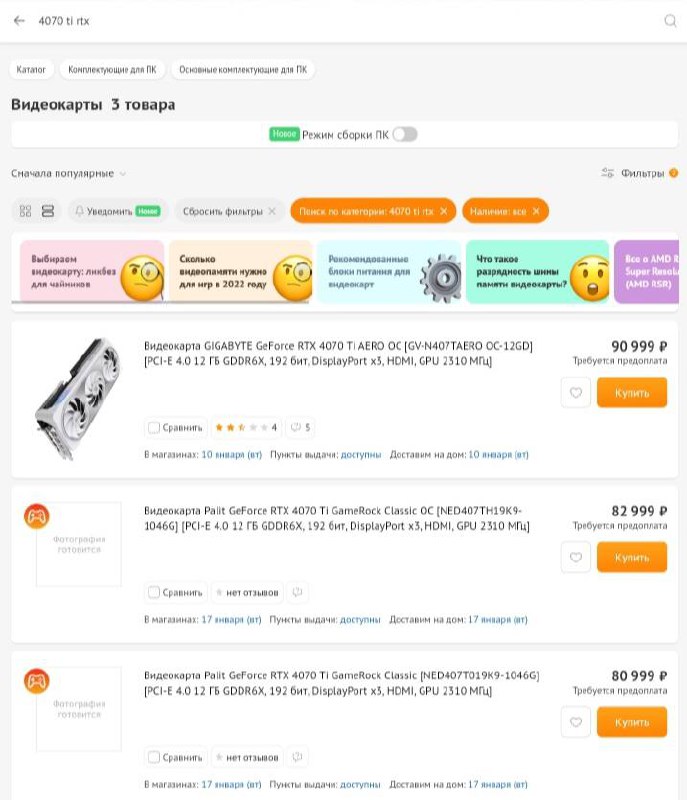Viewport: 687px width, 800px height.
Task: Switch to grid view layout
Action: click(26, 211)
